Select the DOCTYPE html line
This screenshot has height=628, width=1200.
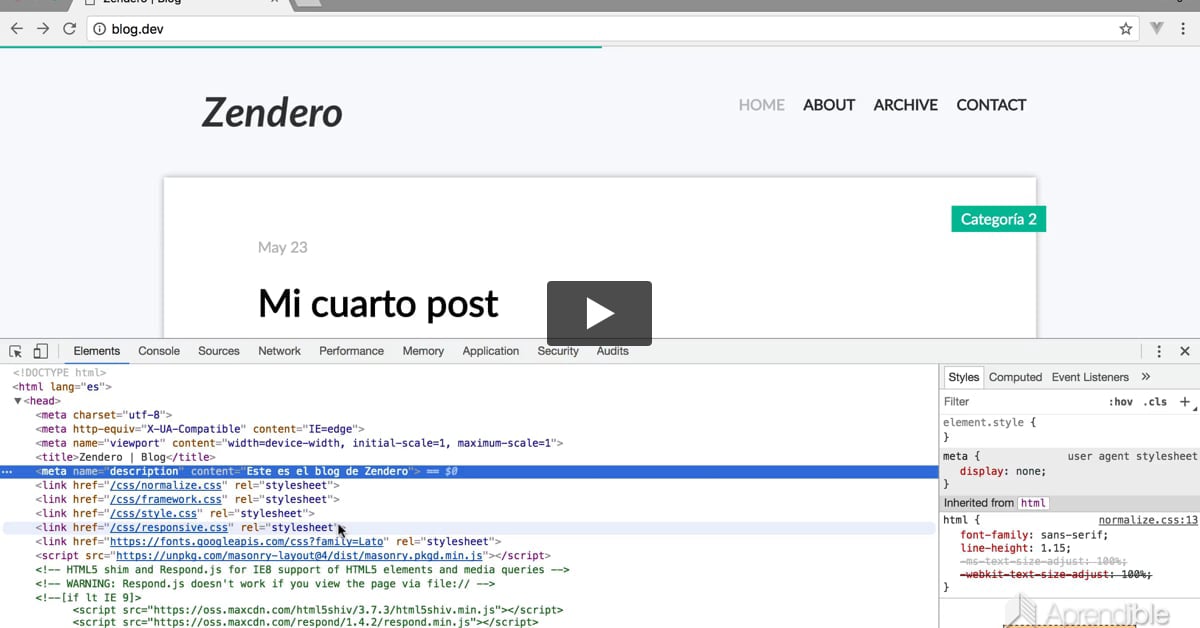tap(59, 373)
